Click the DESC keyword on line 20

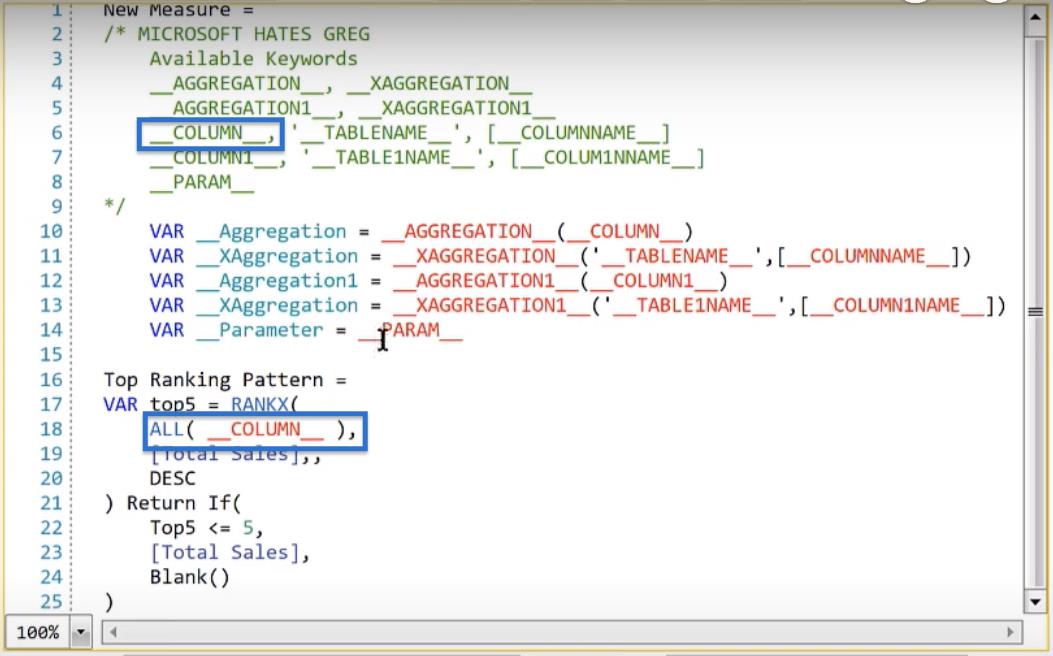click(173, 479)
